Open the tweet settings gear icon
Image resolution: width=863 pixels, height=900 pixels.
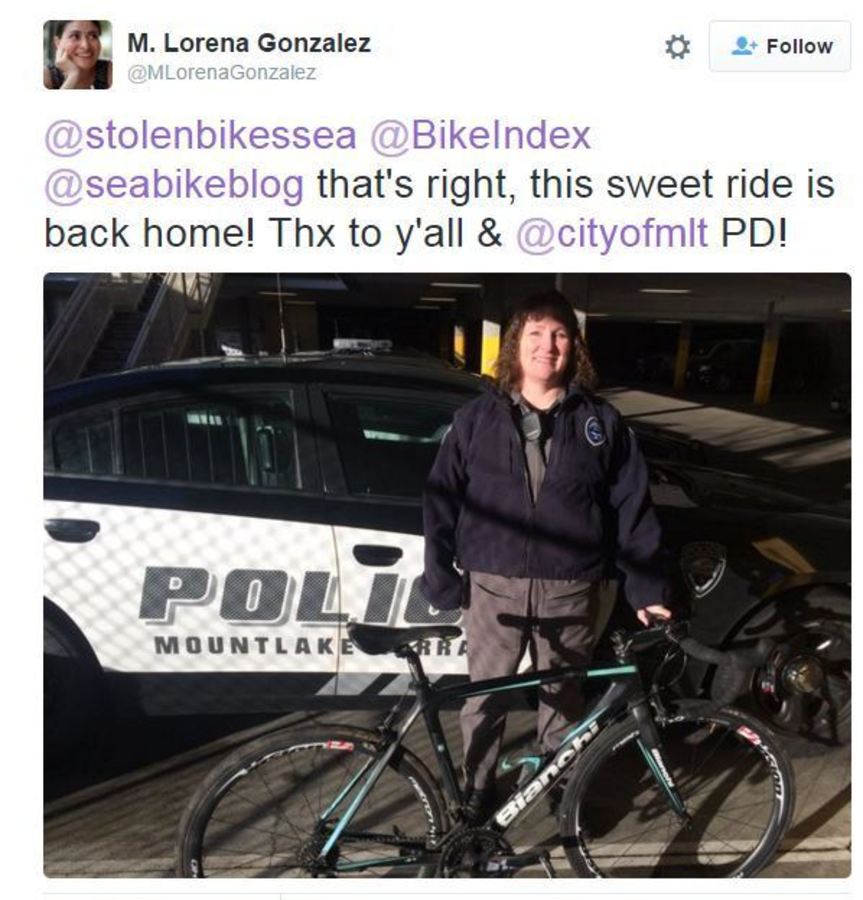(677, 46)
